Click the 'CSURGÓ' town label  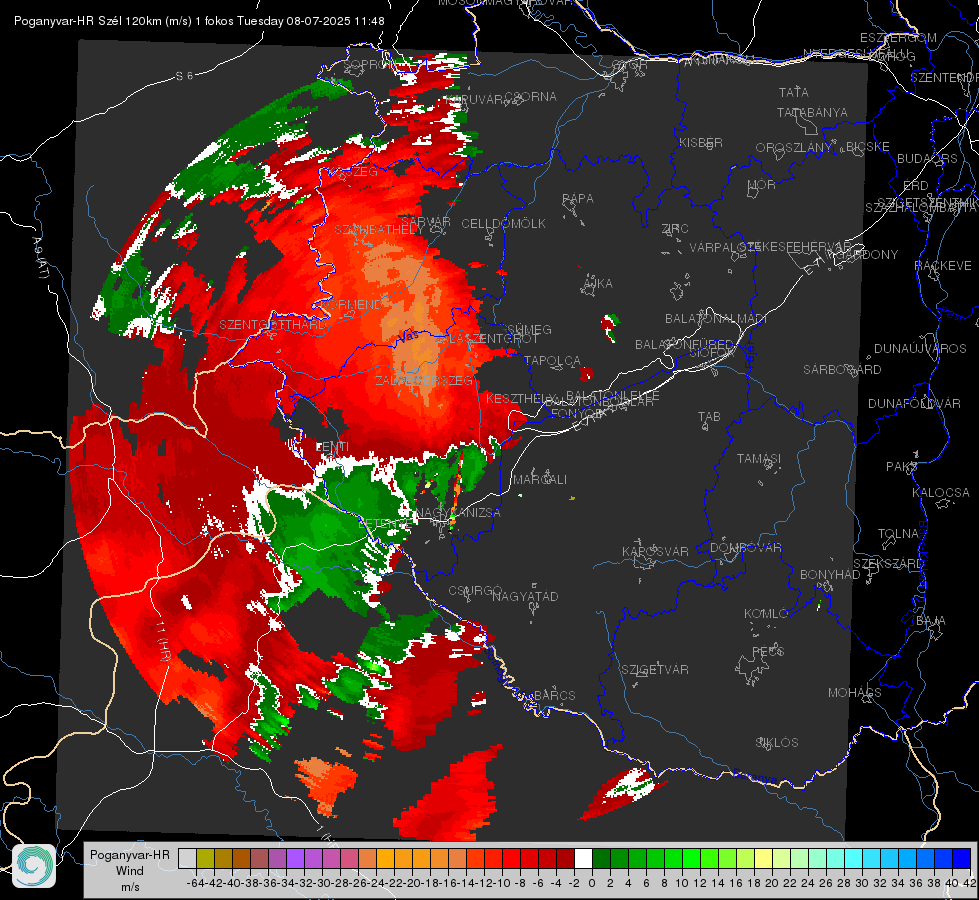click(475, 590)
